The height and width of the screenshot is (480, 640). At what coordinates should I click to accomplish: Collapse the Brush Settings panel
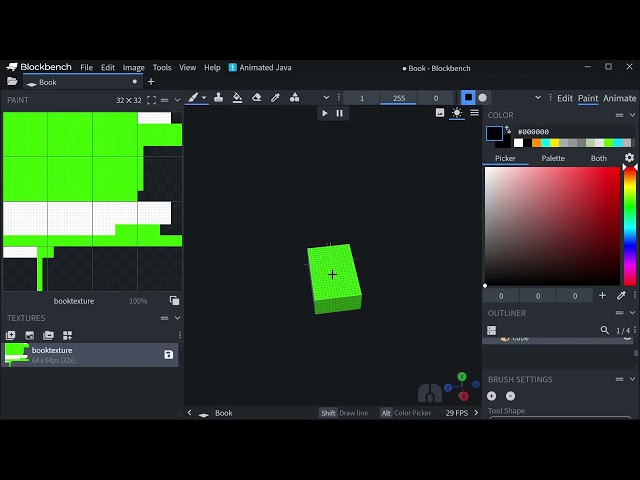click(632, 379)
